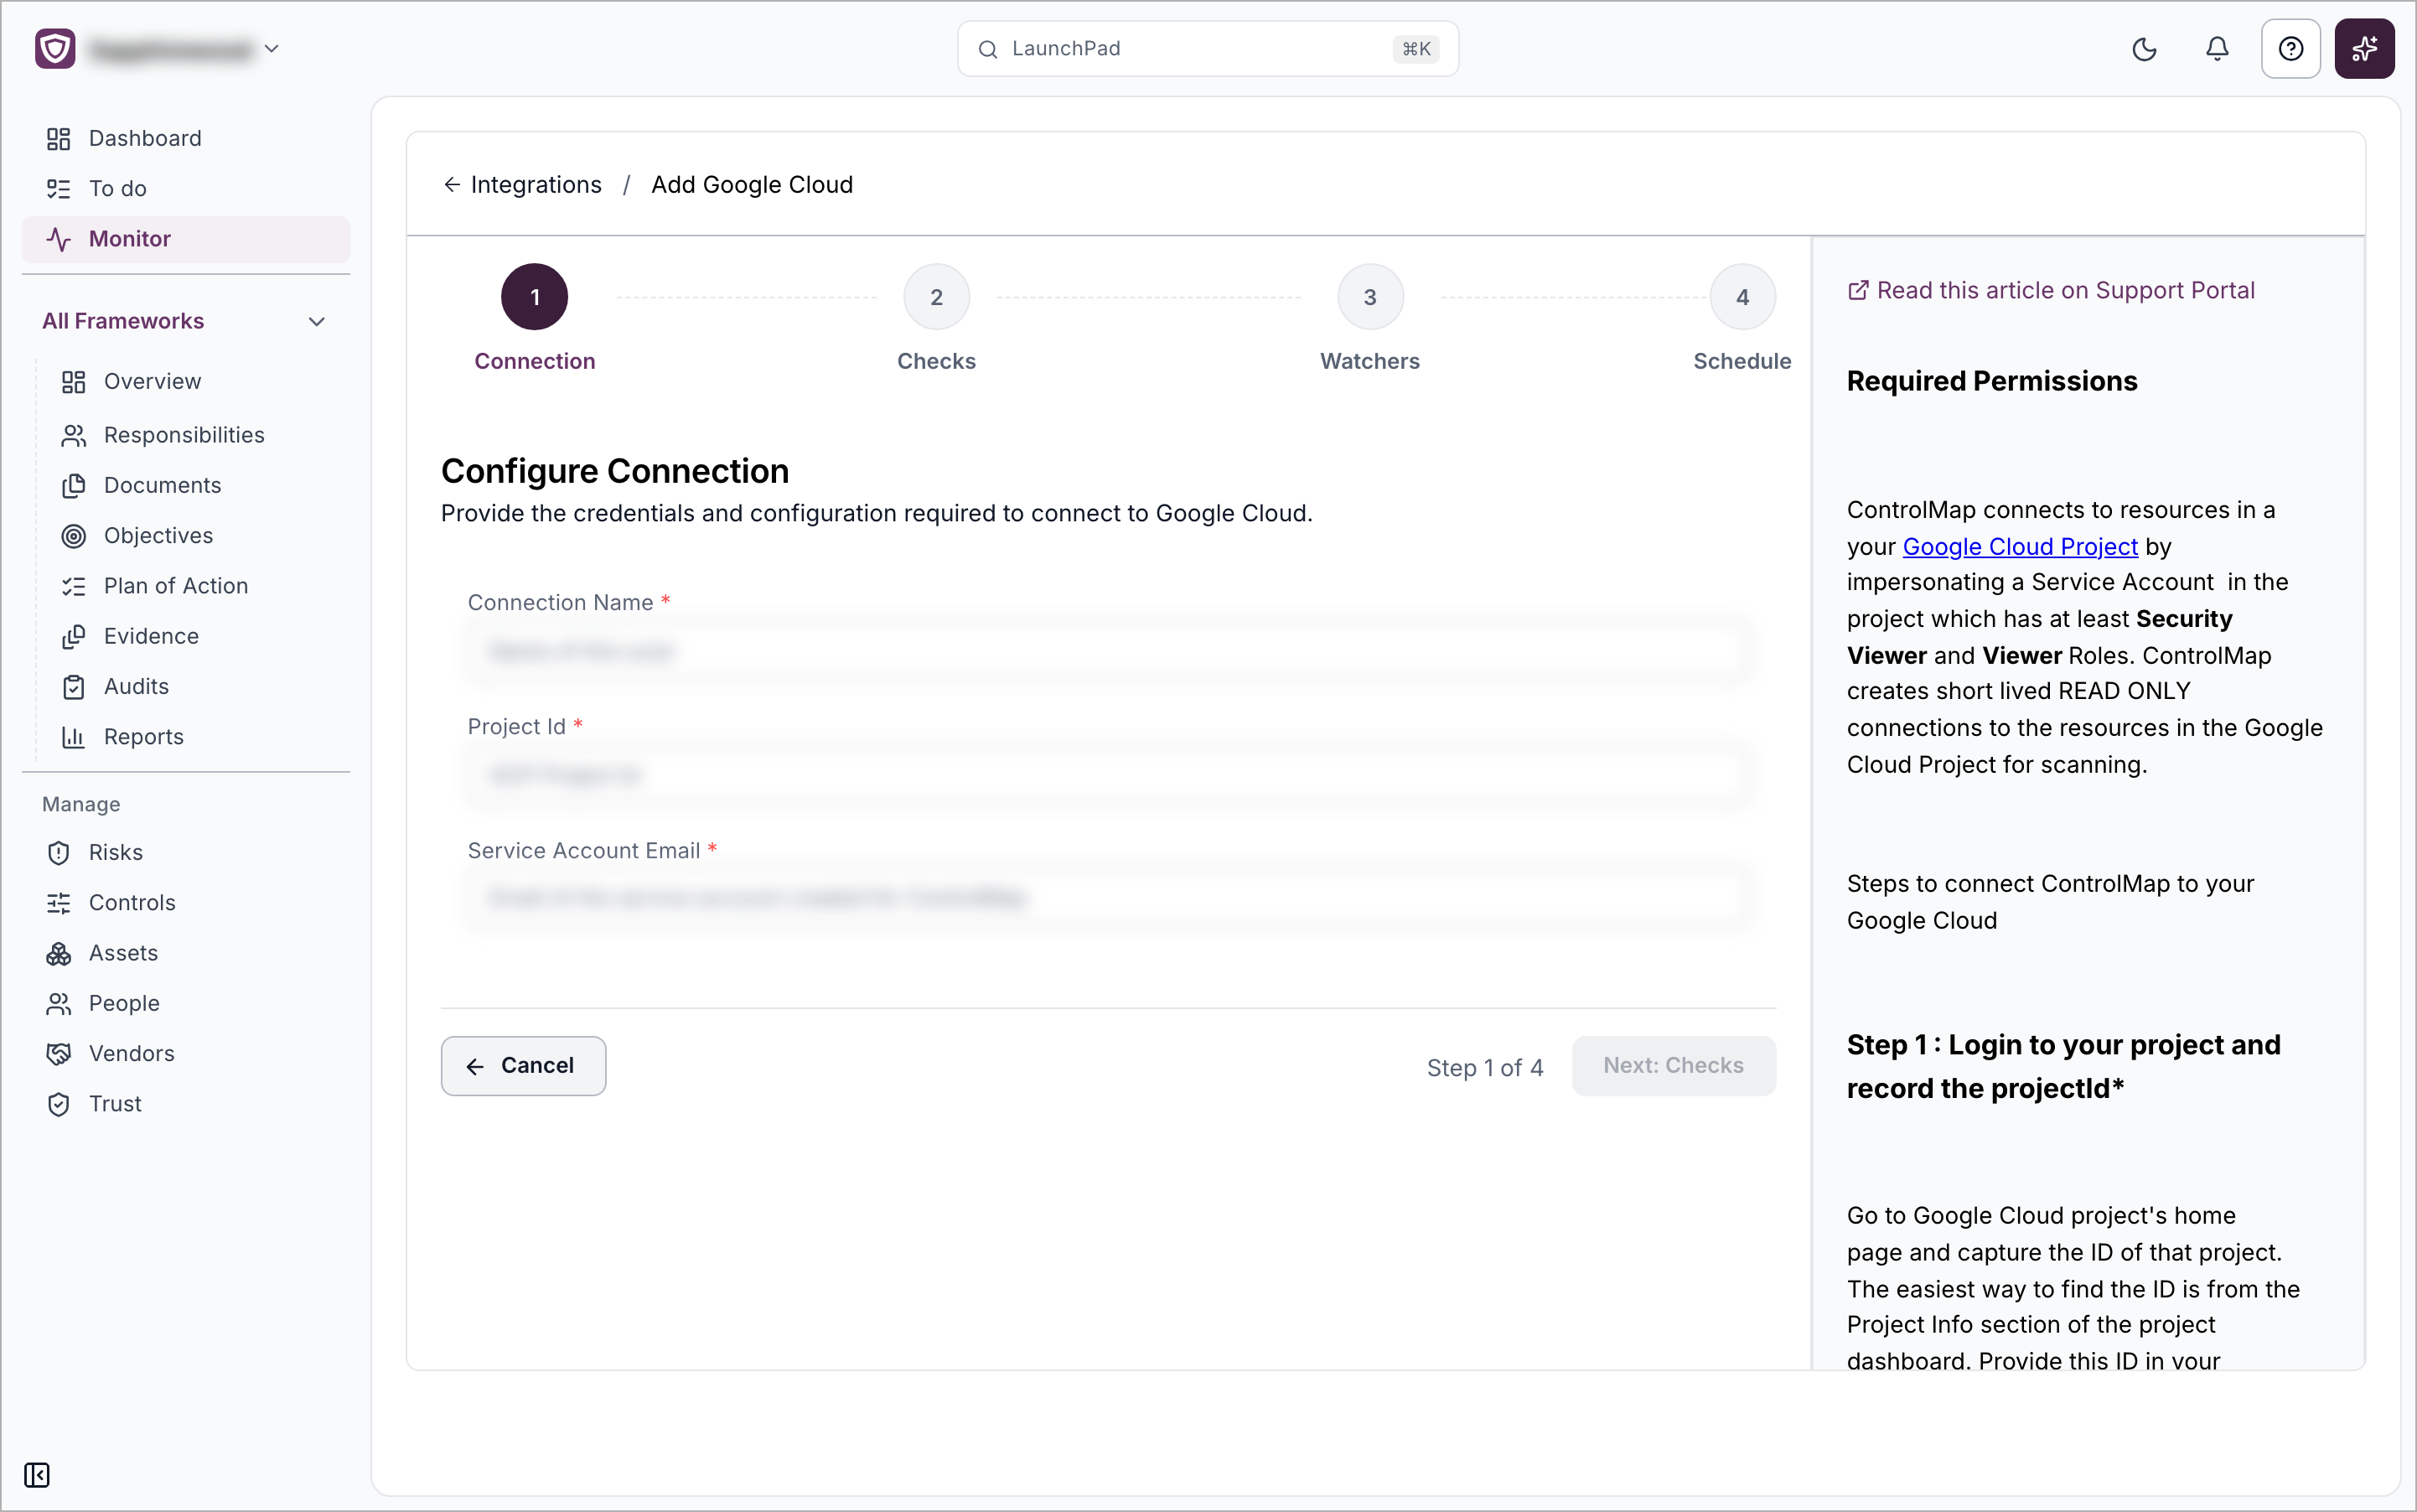The height and width of the screenshot is (1512, 2417).
Task: Click the Trust shield-check icon
Action: tap(59, 1104)
